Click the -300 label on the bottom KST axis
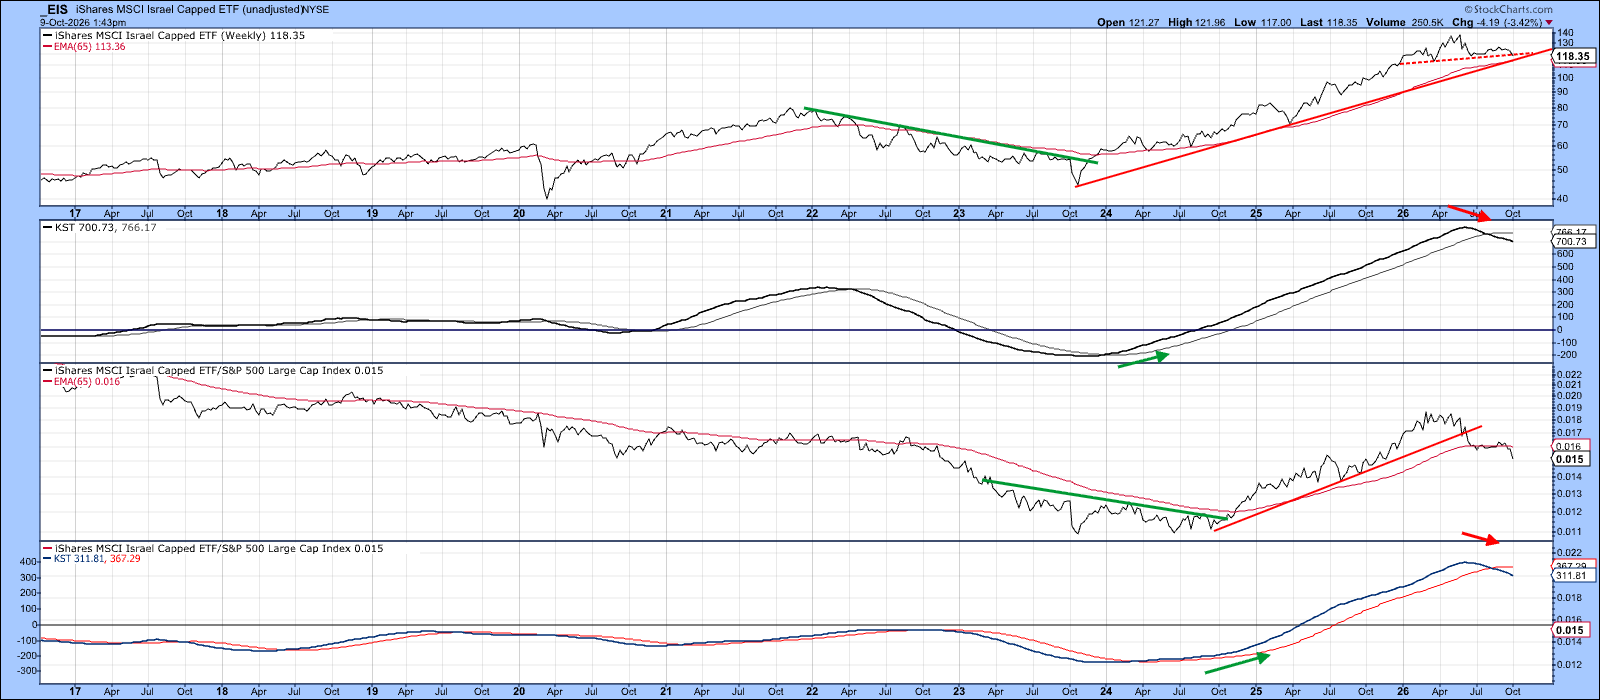 pos(27,671)
